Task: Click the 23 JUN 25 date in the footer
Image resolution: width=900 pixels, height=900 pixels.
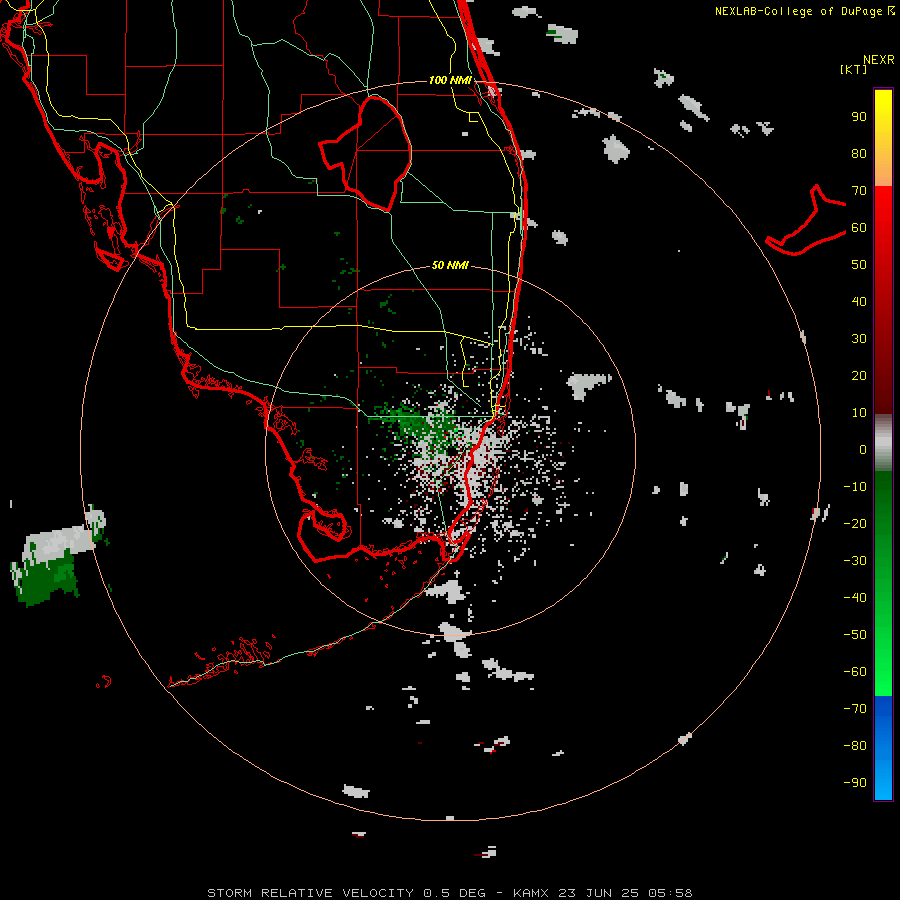Action: [x=599, y=893]
